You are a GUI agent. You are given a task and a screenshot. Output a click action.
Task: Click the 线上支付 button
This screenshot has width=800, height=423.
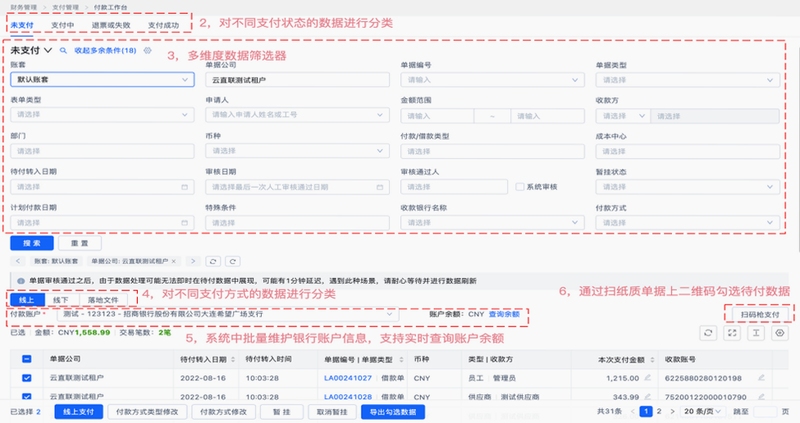79,412
